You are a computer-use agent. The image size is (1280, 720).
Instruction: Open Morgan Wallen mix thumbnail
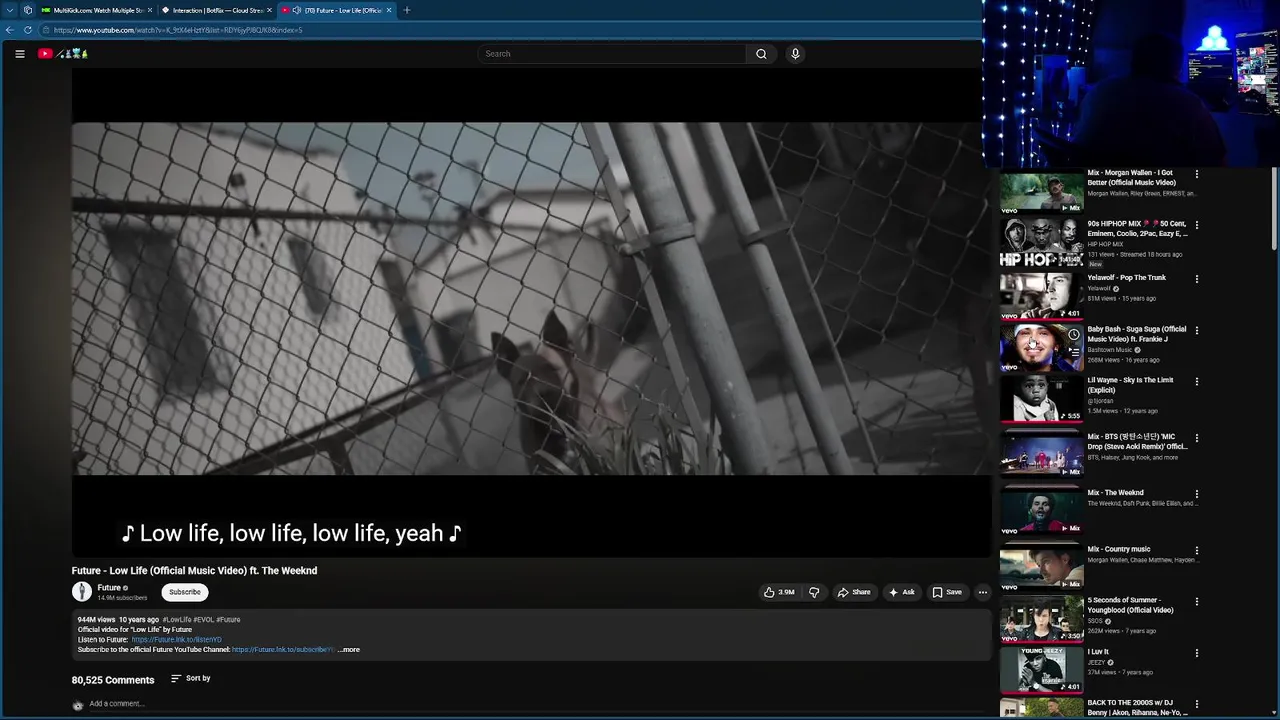[x=1041, y=193]
